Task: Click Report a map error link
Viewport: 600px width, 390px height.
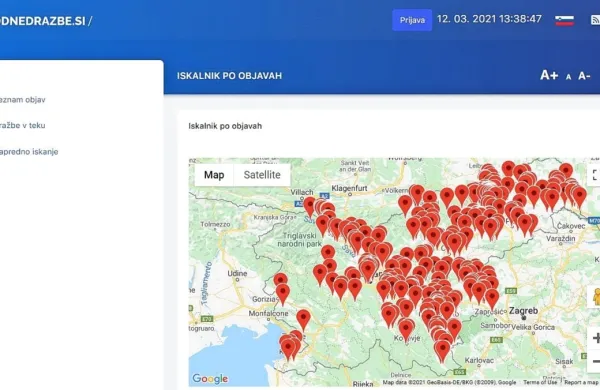Action: (x=582, y=382)
